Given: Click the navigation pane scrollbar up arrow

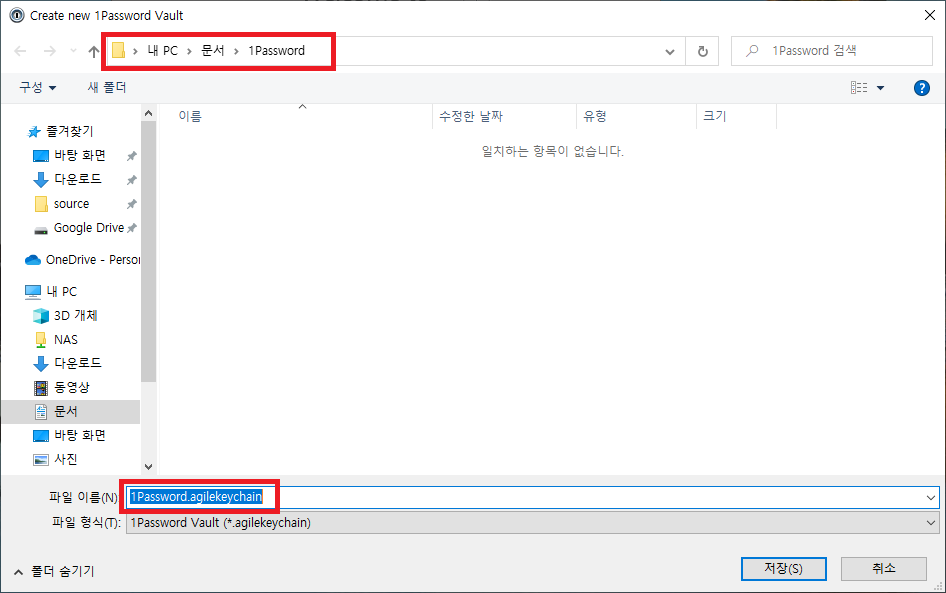Looking at the screenshot, I should pyautogui.click(x=148, y=113).
